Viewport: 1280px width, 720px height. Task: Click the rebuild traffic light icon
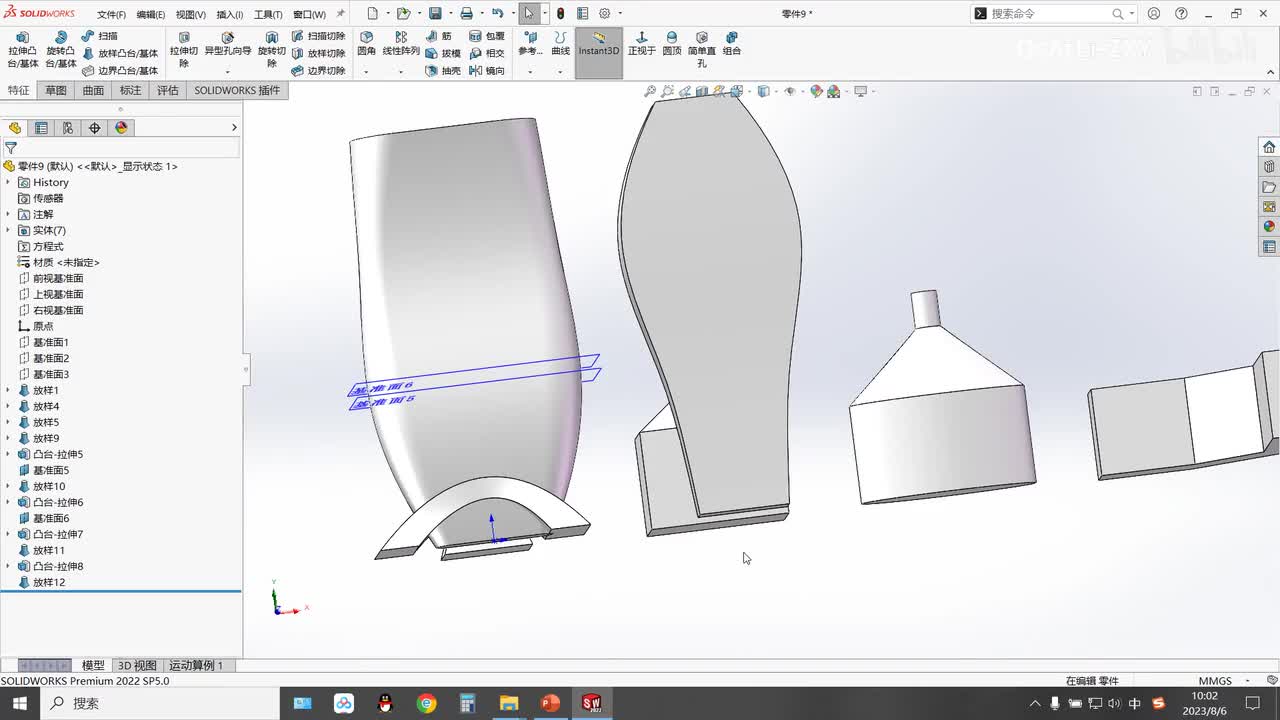click(x=560, y=14)
